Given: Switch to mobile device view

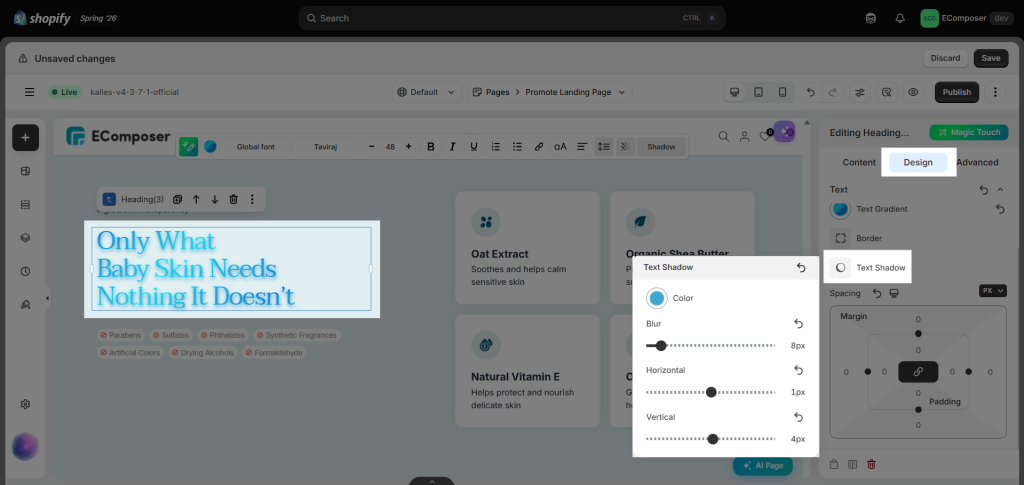Looking at the screenshot, I should tap(782, 92).
